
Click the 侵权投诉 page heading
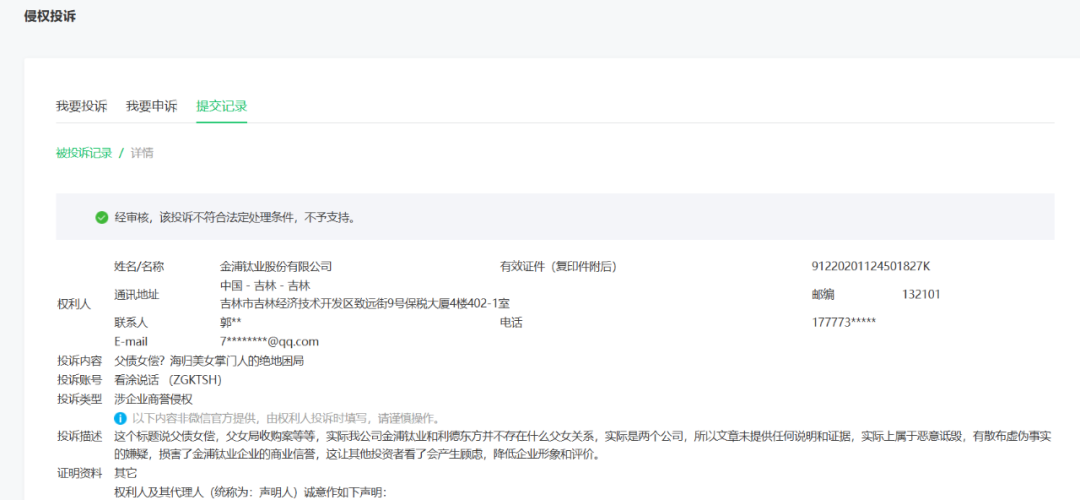coord(50,17)
